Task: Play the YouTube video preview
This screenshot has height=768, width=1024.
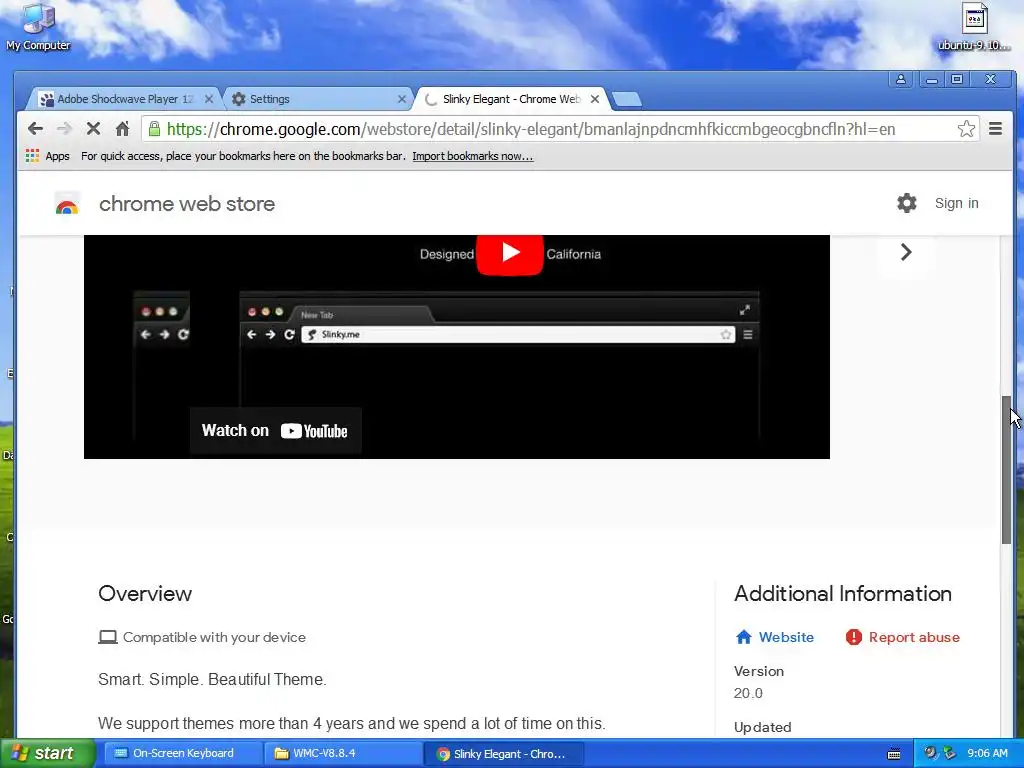Action: tap(510, 253)
